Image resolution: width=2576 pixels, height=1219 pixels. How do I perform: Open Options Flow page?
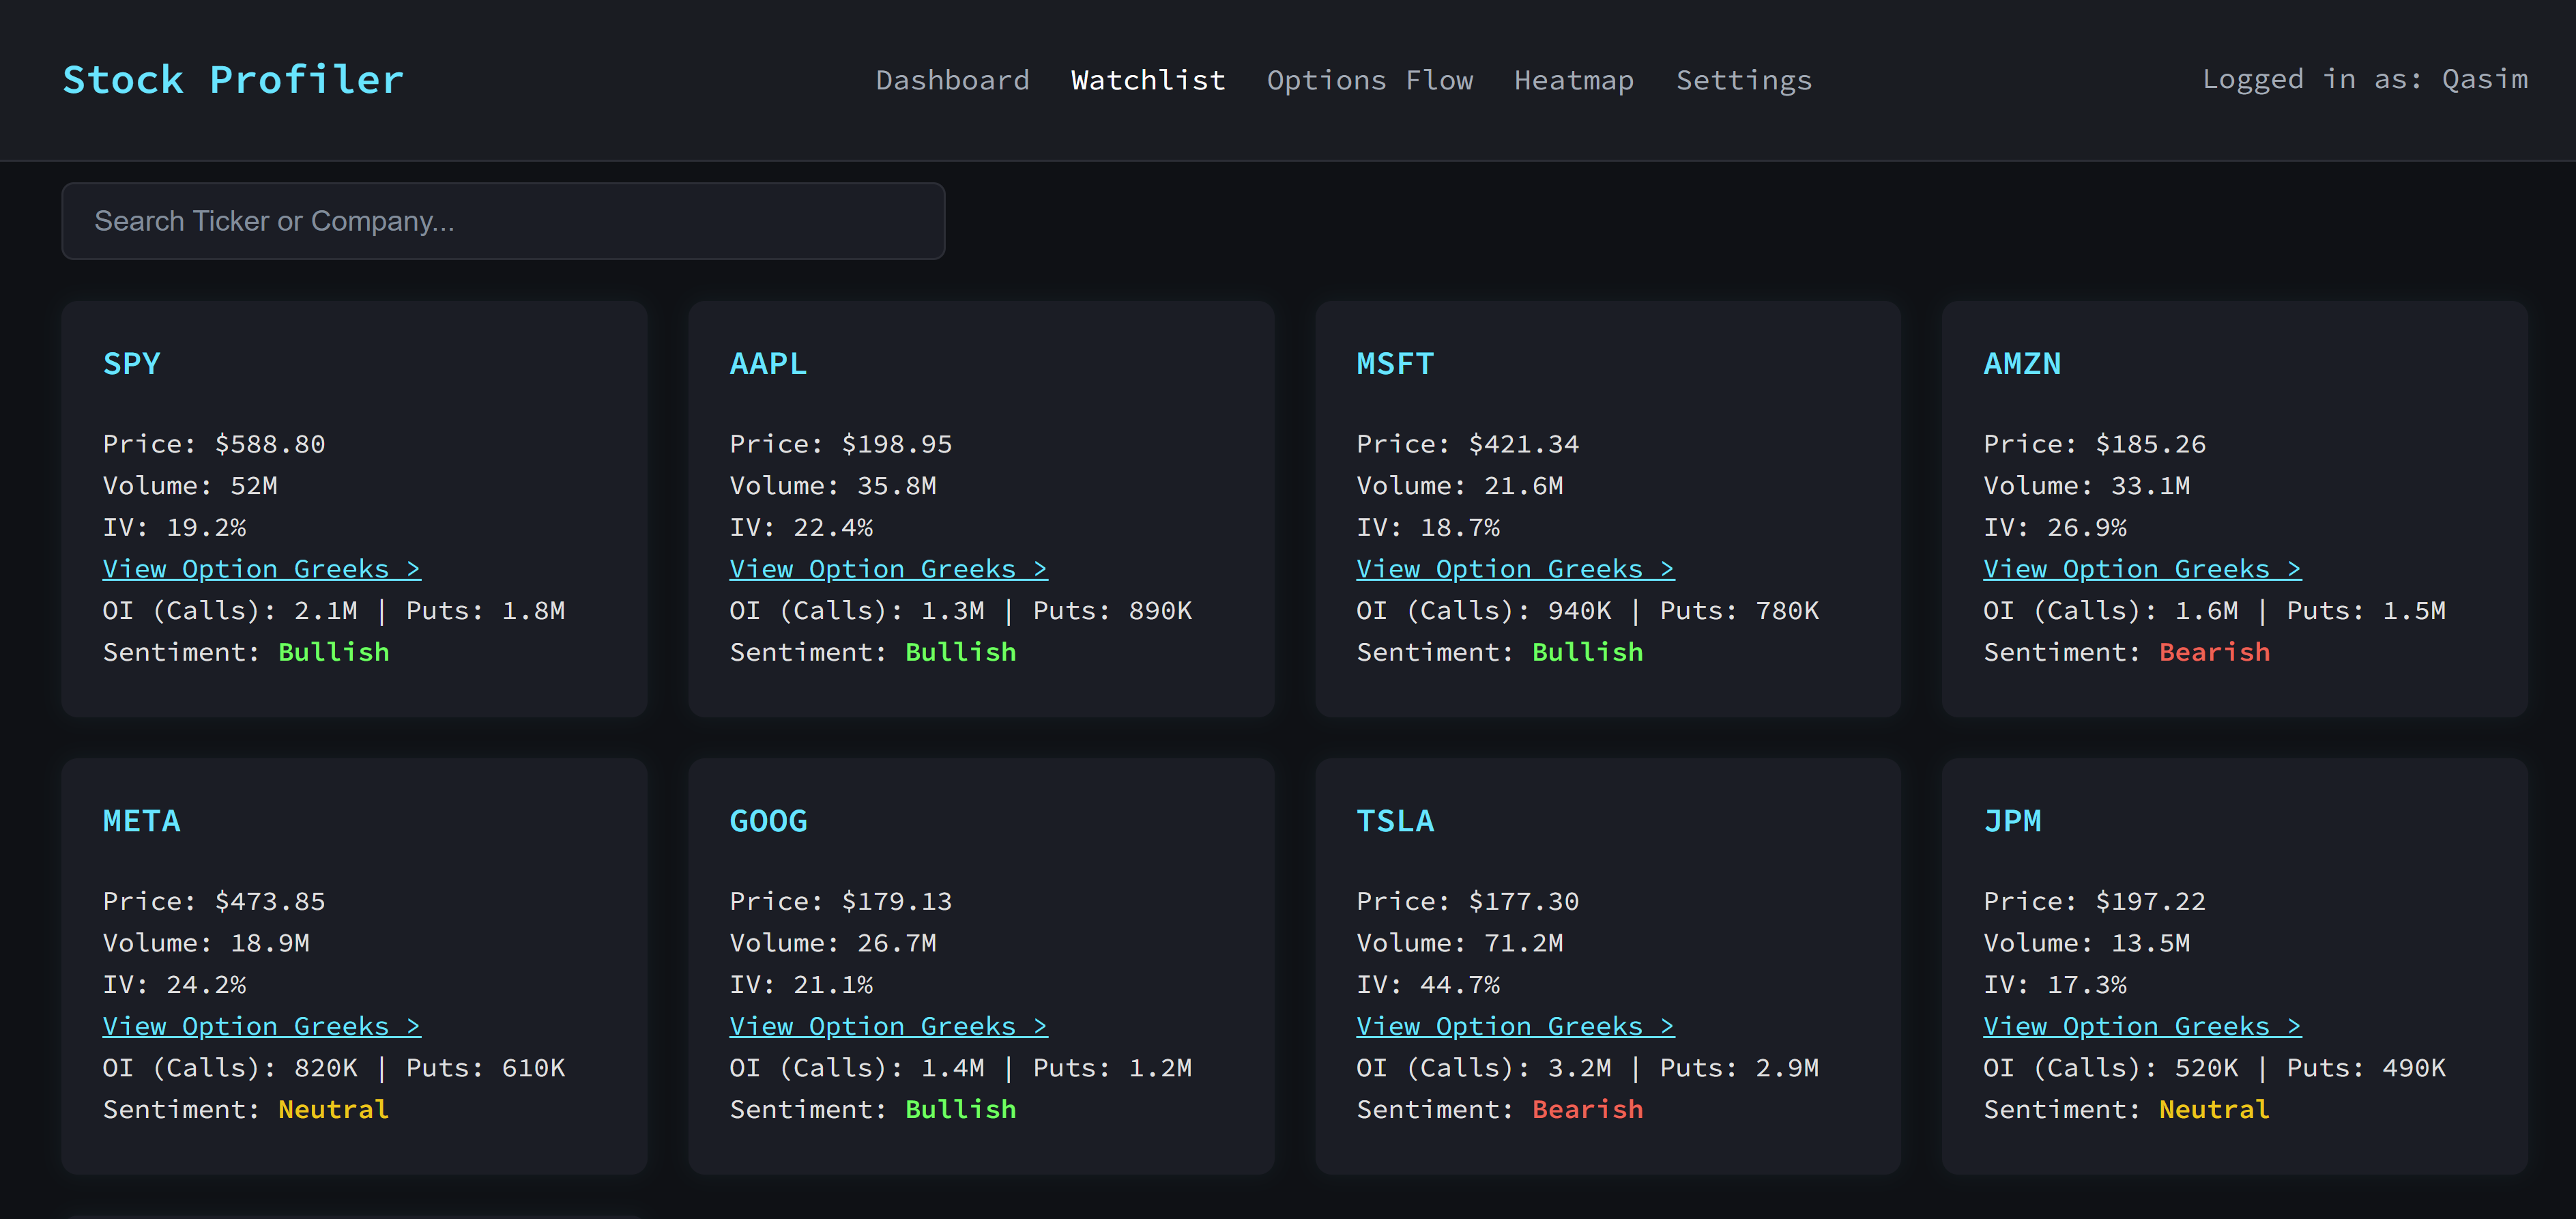click(1370, 80)
